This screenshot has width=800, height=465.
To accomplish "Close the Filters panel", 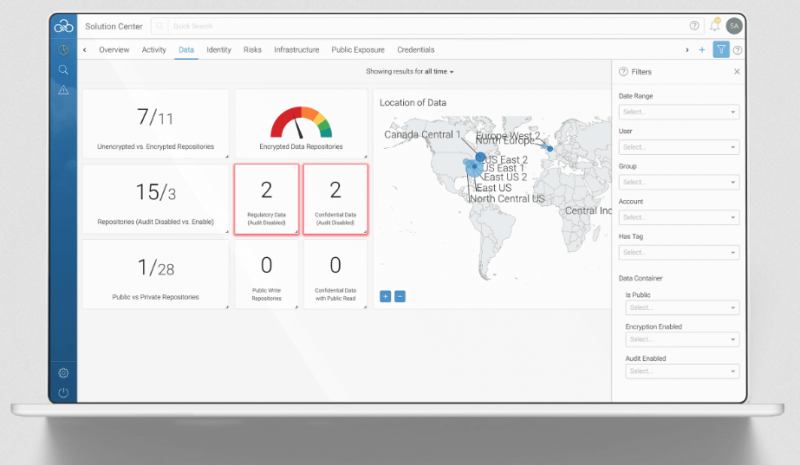I will 737,72.
